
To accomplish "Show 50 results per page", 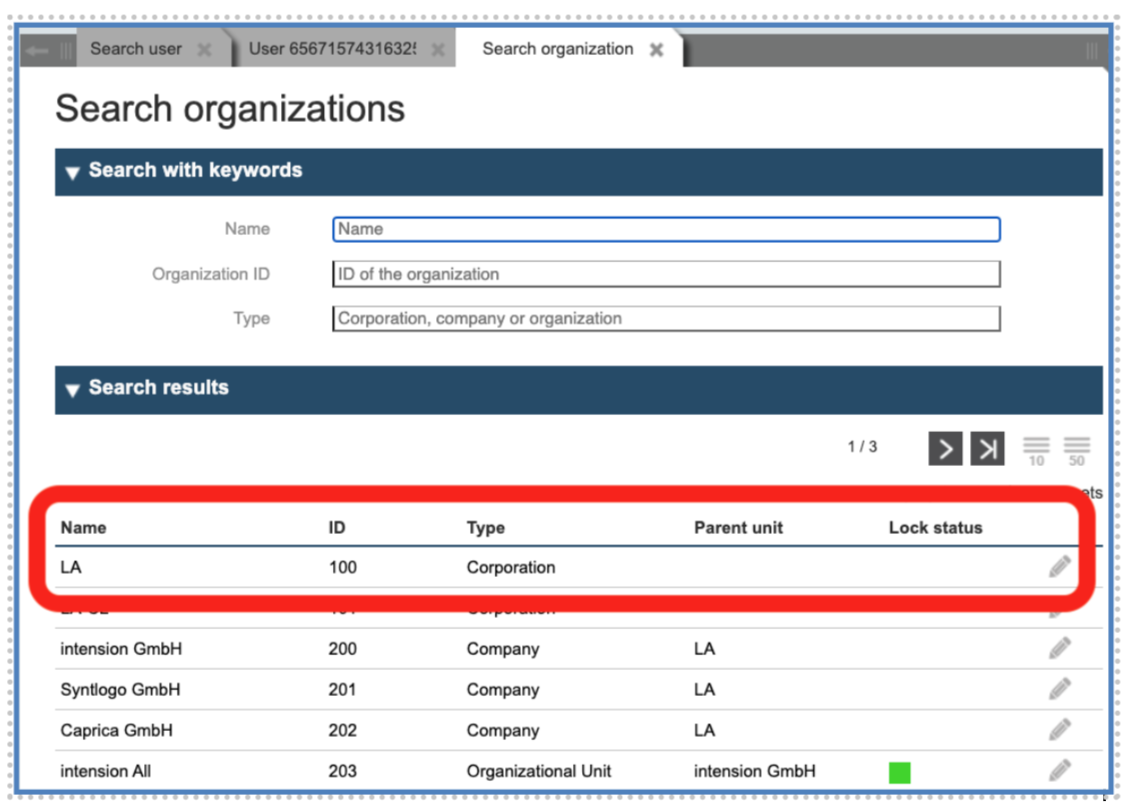I will click(1076, 451).
